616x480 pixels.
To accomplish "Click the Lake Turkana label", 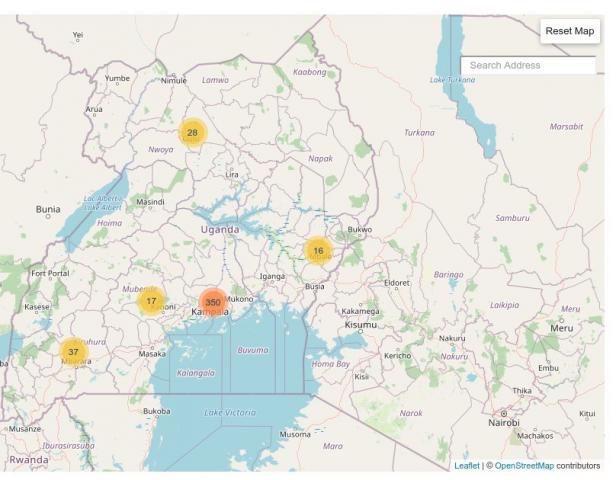I will [452, 80].
